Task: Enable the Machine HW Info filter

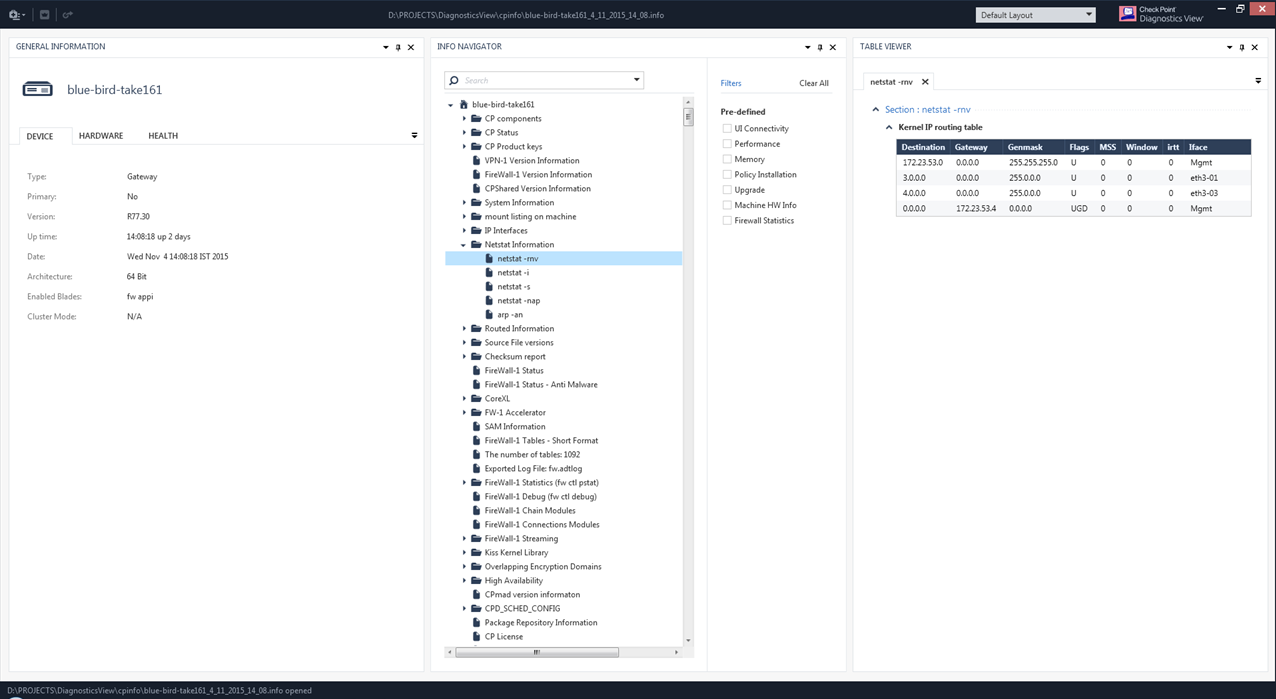Action: click(727, 205)
